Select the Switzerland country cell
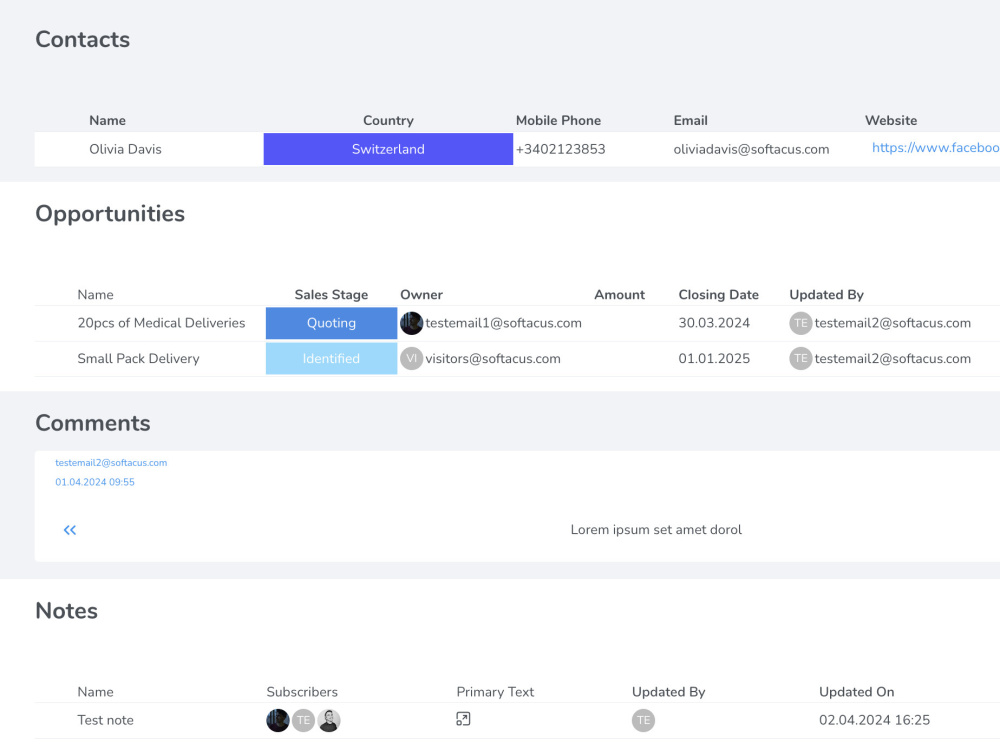This screenshot has height=750, width=1000. tap(388, 149)
